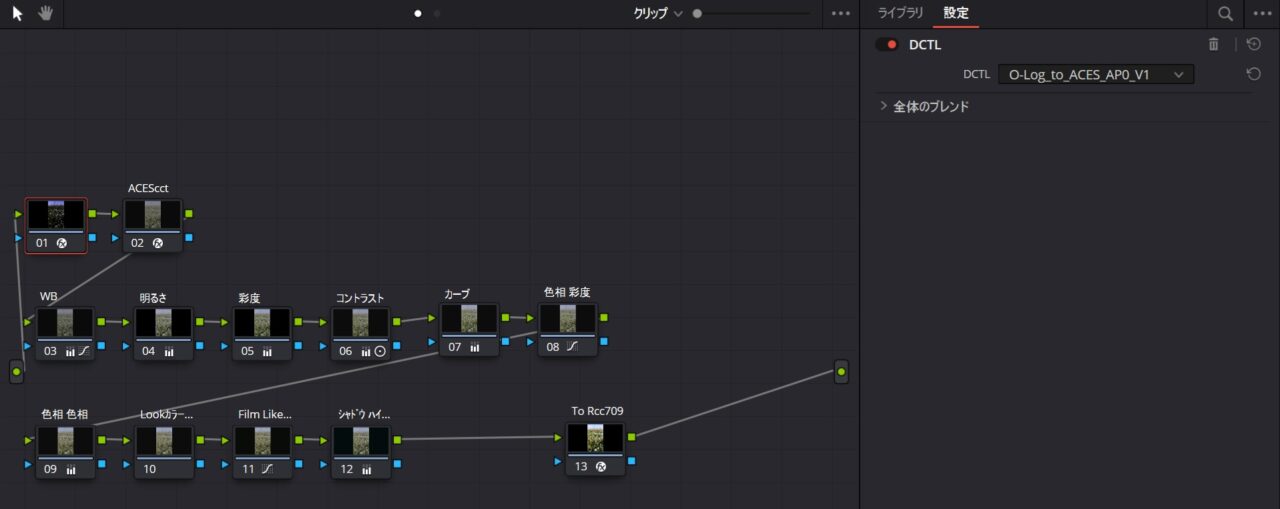Open the O-Log_to_ACES_AP0_V1 DCTL dropdown
1280x509 pixels.
(1095, 74)
